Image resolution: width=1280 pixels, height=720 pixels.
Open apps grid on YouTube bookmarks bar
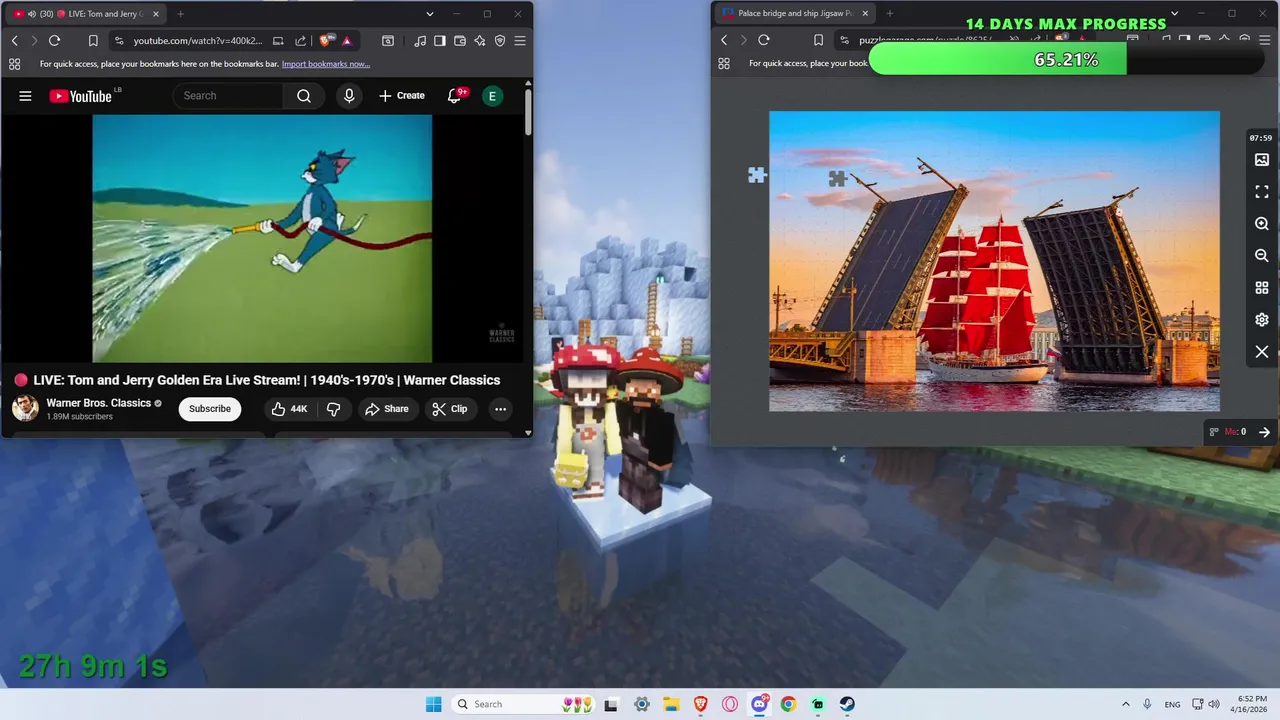coord(14,64)
